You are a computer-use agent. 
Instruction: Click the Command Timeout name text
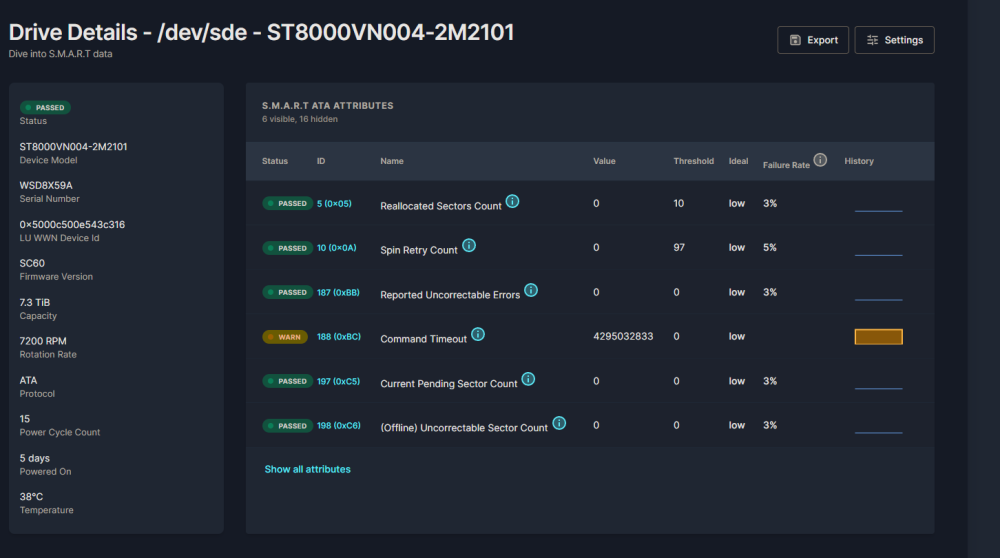423,339
